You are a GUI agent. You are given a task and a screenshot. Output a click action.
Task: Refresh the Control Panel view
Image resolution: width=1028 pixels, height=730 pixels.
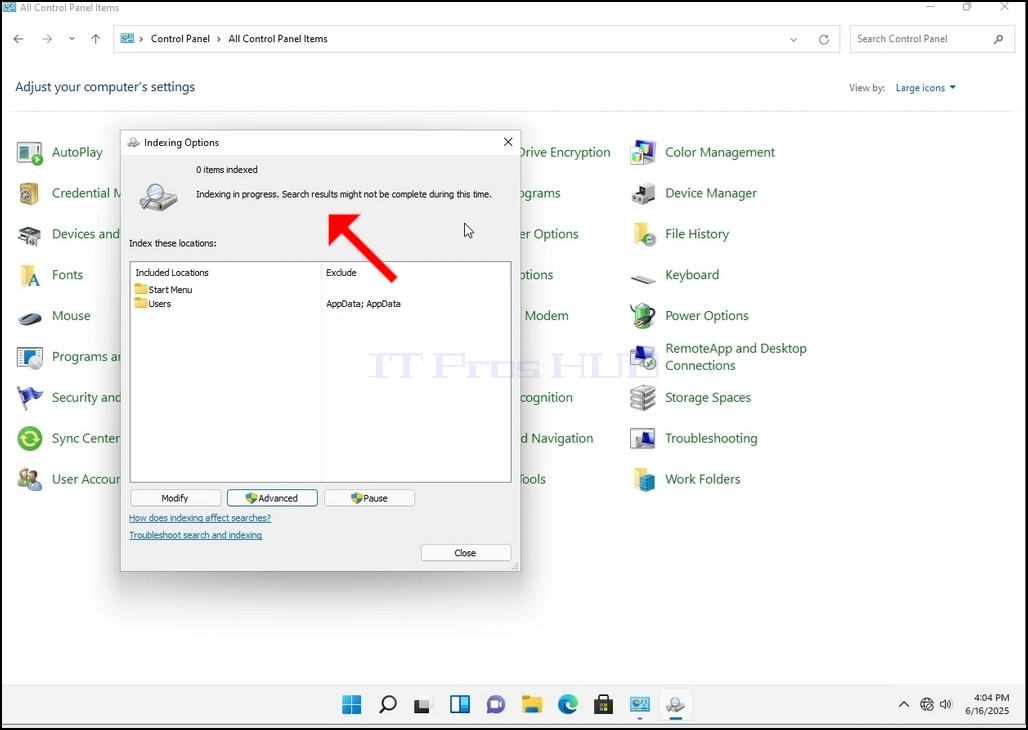click(823, 39)
